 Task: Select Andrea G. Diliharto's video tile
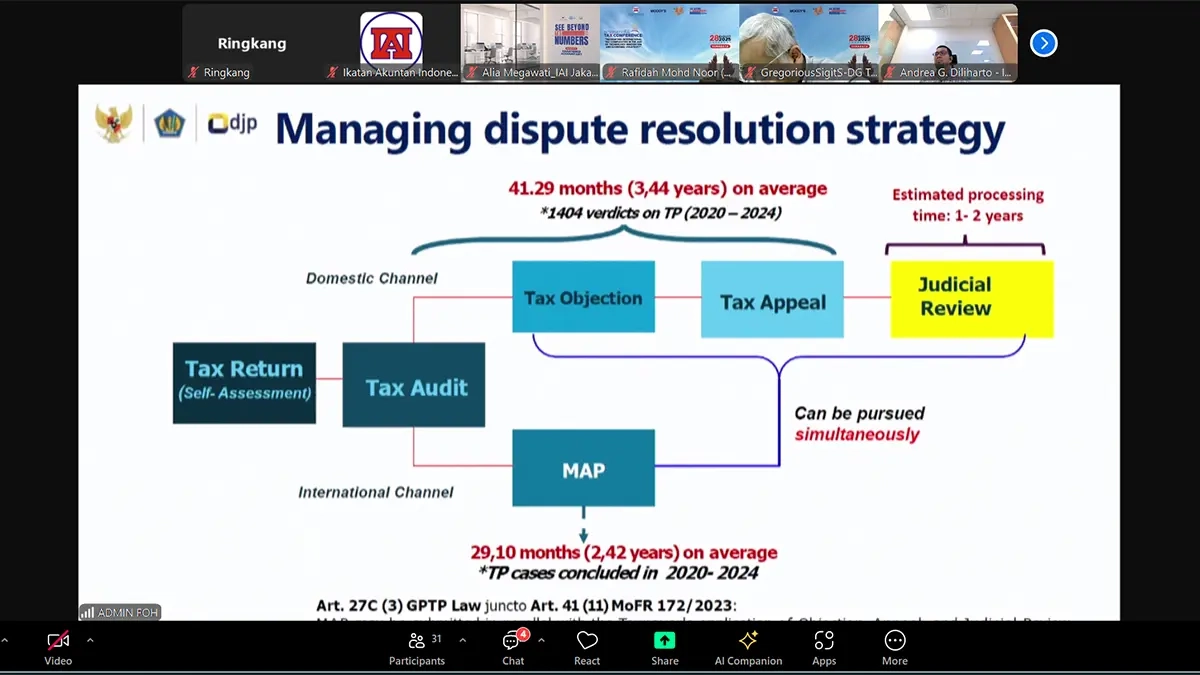[947, 43]
